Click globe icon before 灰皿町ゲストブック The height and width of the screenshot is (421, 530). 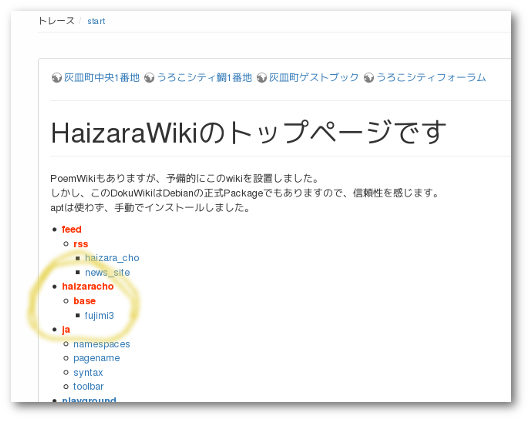pyautogui.click(x=262, y=78)
